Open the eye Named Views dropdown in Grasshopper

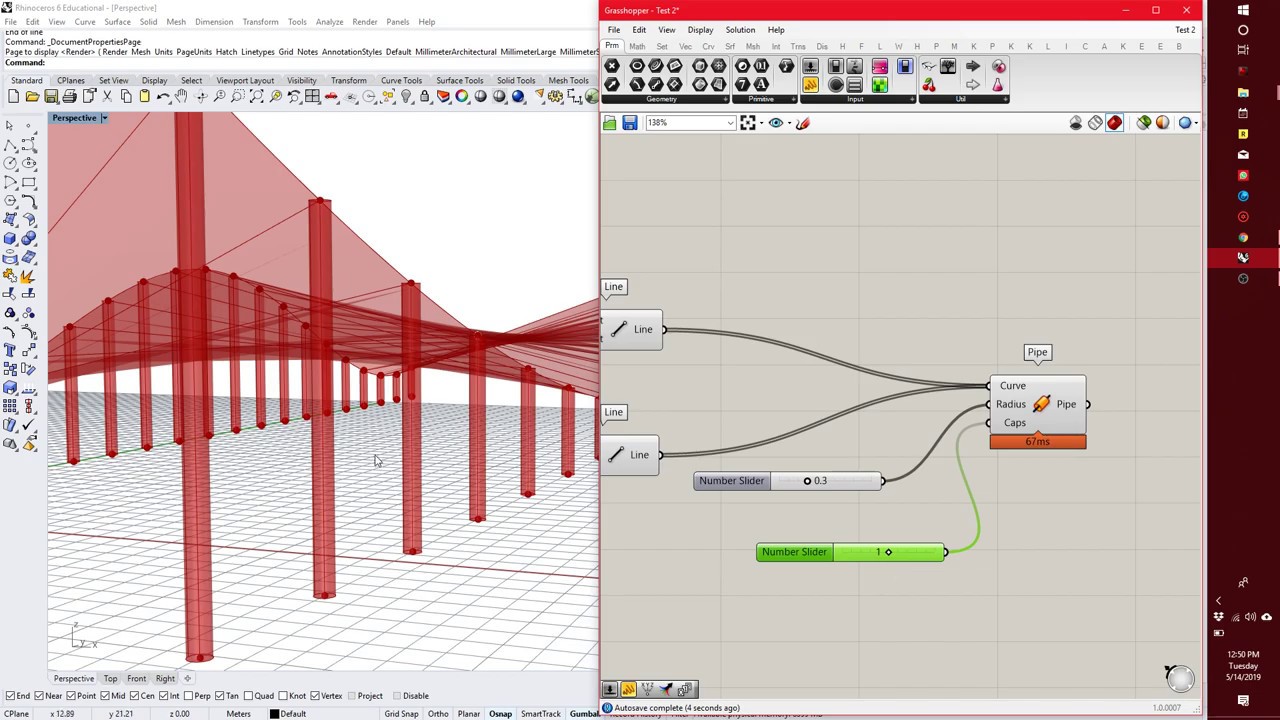pyautogui.click(x=788, y=123)
